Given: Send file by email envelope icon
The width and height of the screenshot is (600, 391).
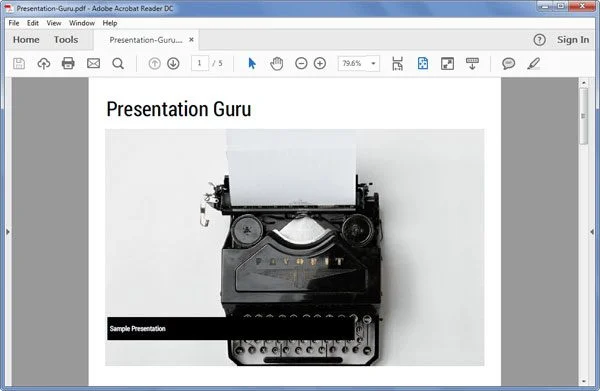Looking at the screenshot, I should 93,63.
